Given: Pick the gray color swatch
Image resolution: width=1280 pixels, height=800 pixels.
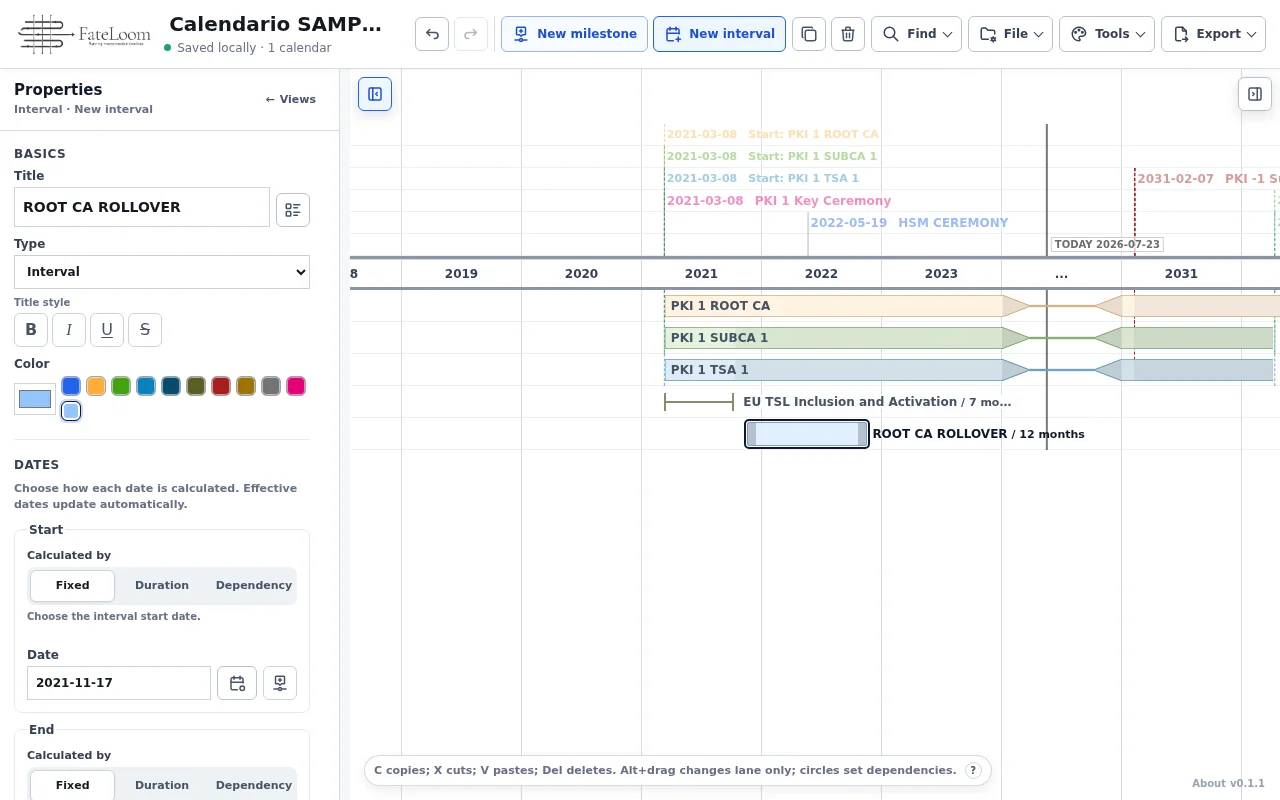Looking at the screenshot, I should click(271, 386).
